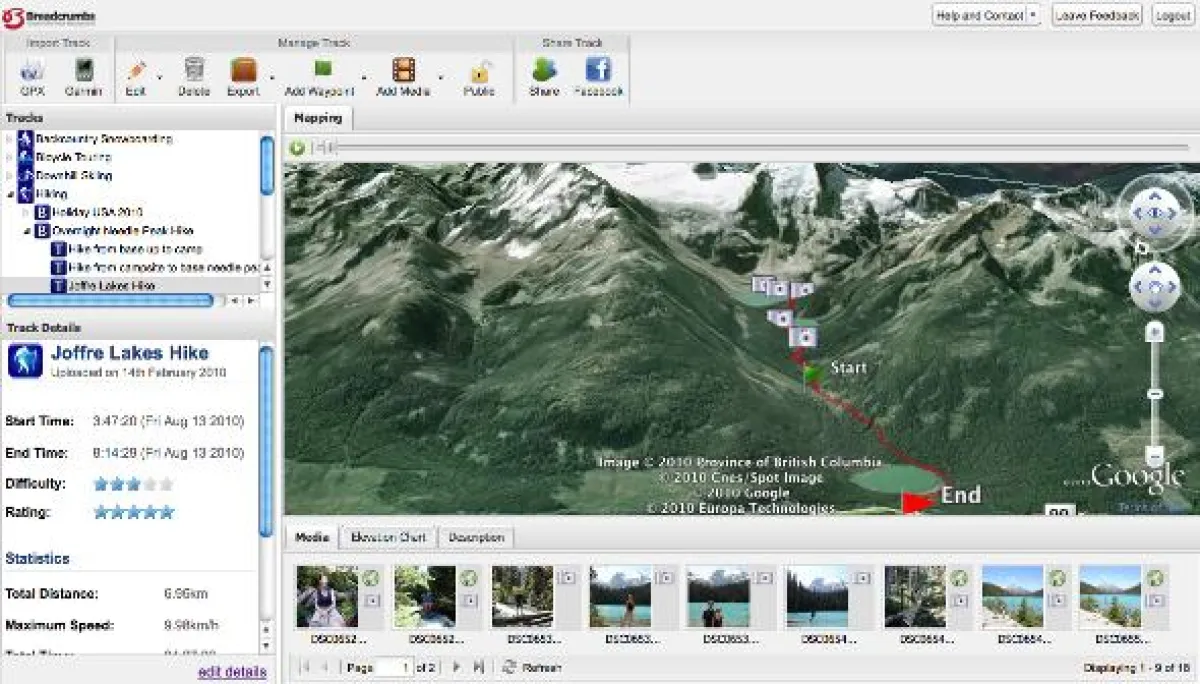Zoom in with the map plus button
Viewport: 1200px width, 684px height.
(x=1155, y=331)
